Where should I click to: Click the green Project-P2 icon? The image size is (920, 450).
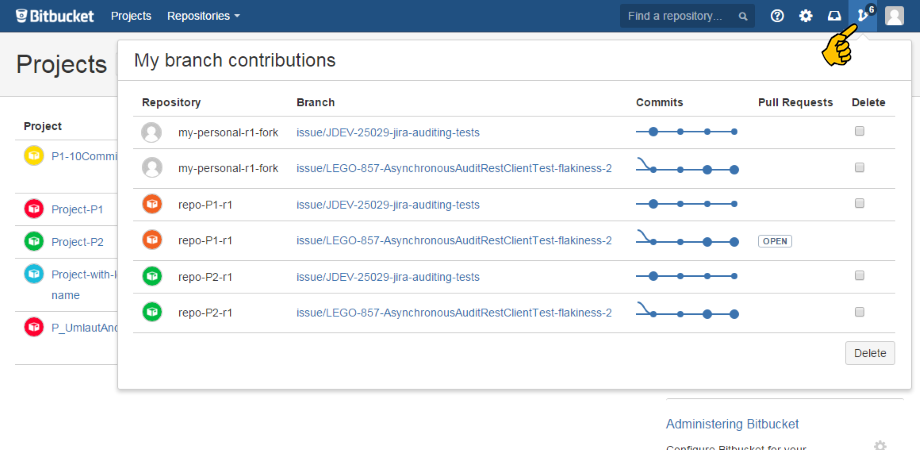coord(34,241)
